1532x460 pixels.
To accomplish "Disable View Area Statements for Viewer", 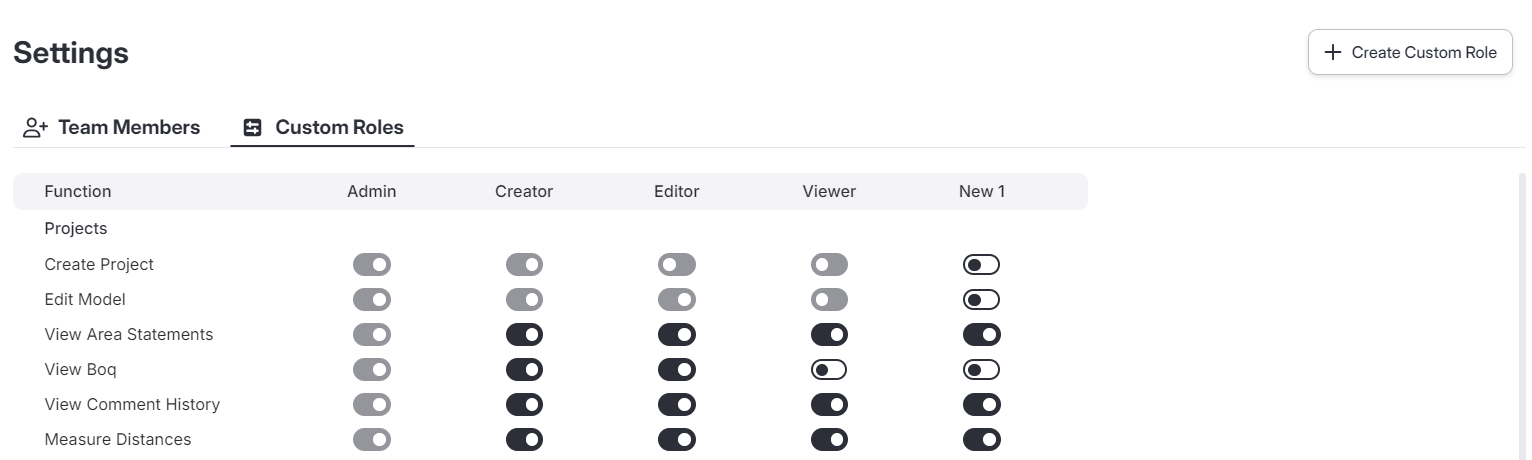I will [829, 335].
